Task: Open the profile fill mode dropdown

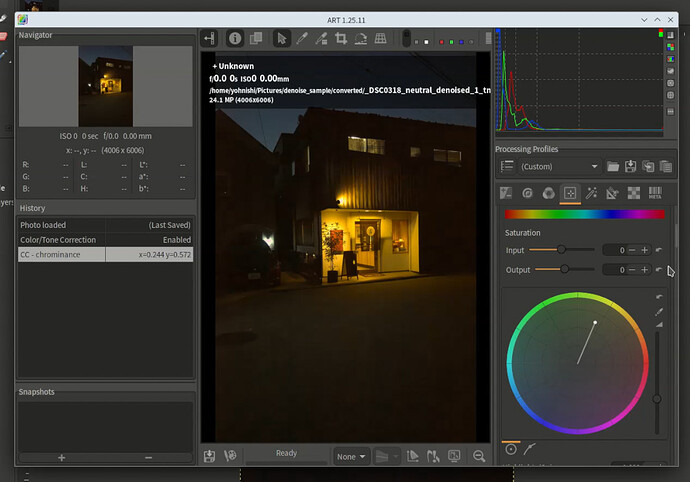Action: click(x=509, y=166)
